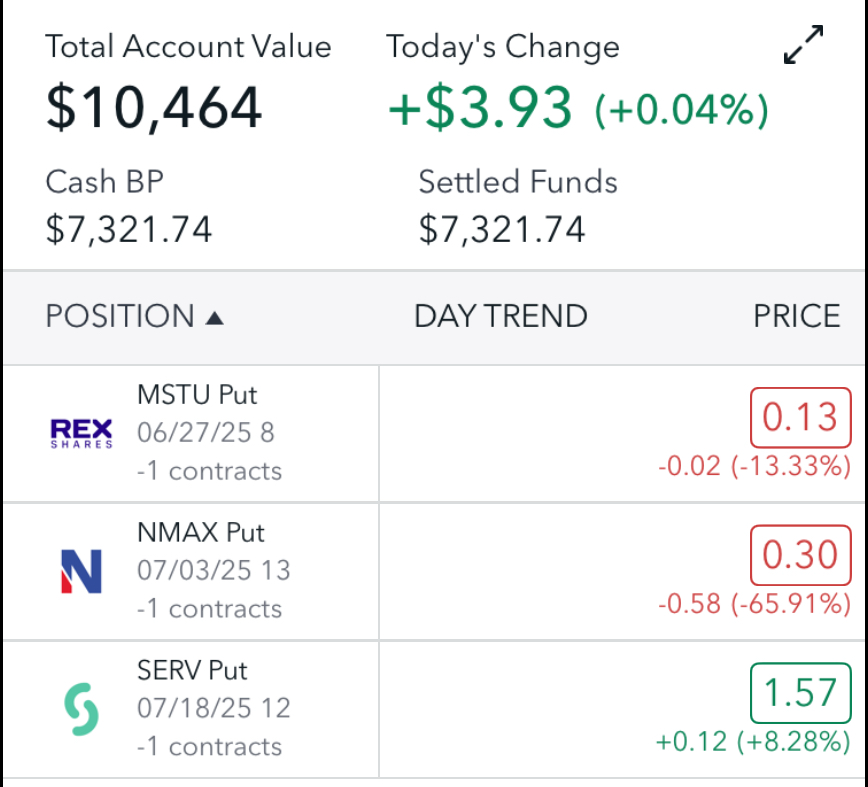Open the MSTU Put price box

(800, 418)
